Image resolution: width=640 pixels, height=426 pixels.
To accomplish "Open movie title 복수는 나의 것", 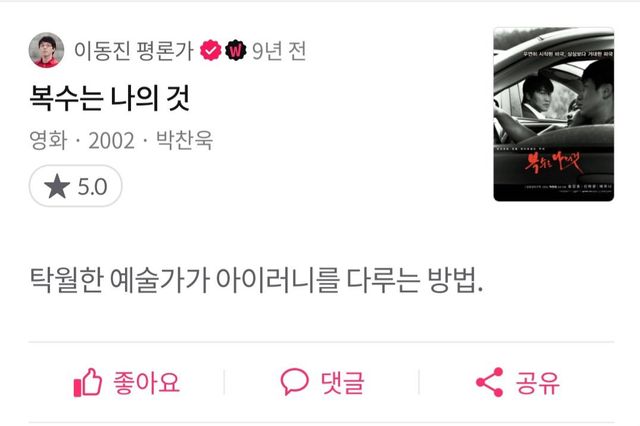I will pyautogui.click(x=109, y=98).
